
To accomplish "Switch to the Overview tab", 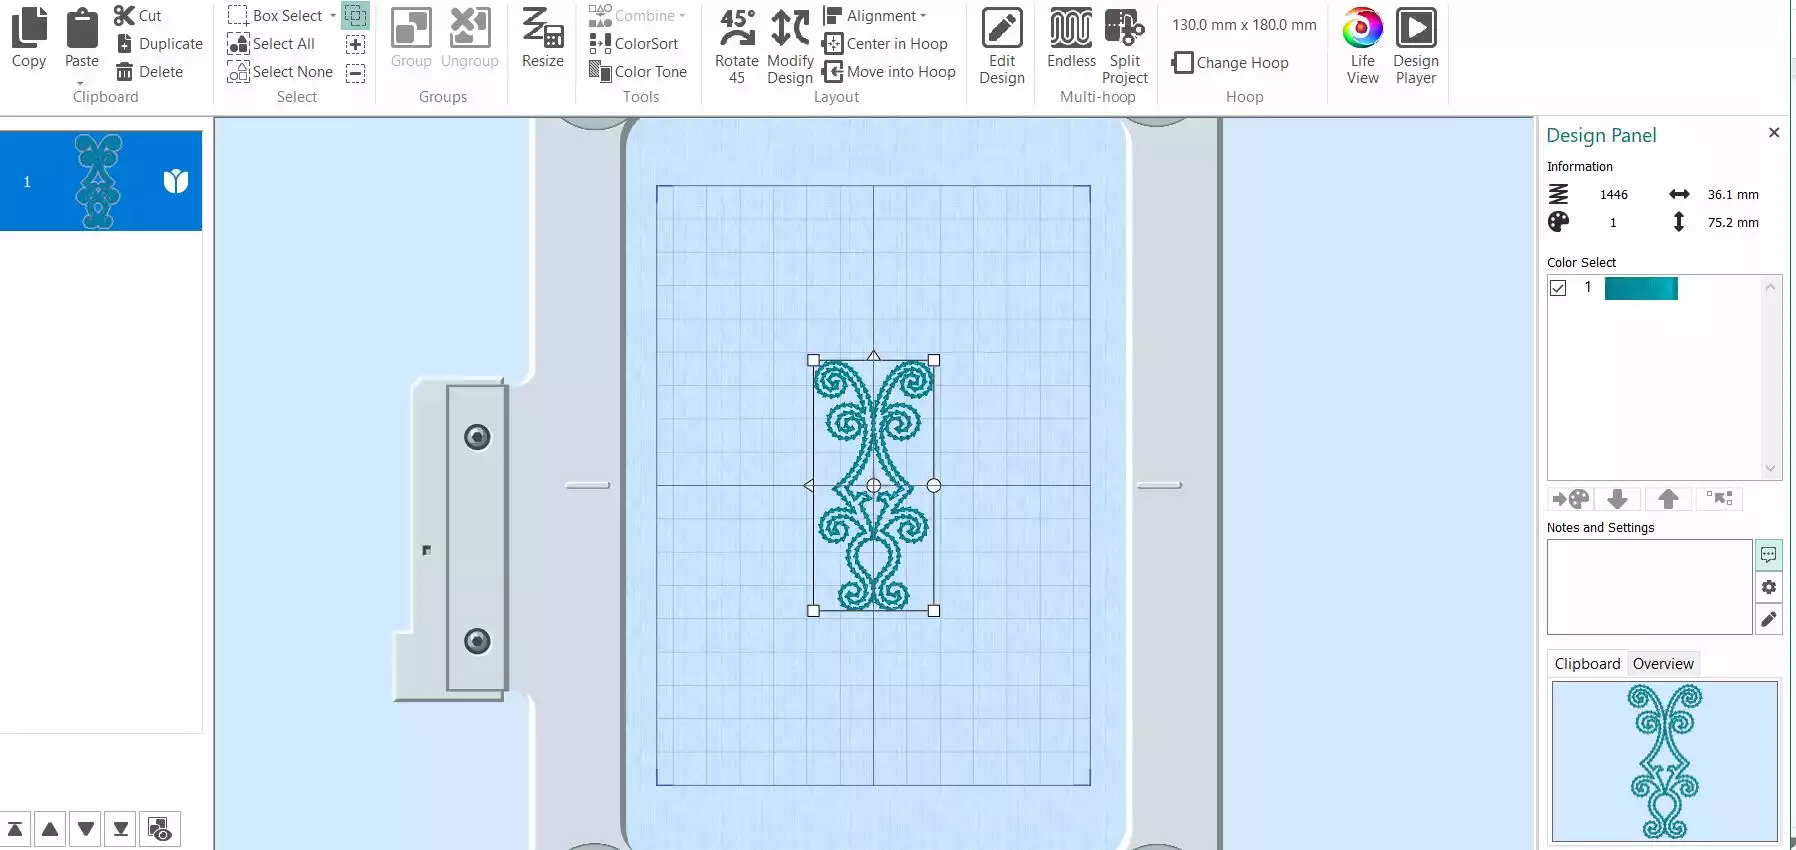I will tap(1663, 664).
